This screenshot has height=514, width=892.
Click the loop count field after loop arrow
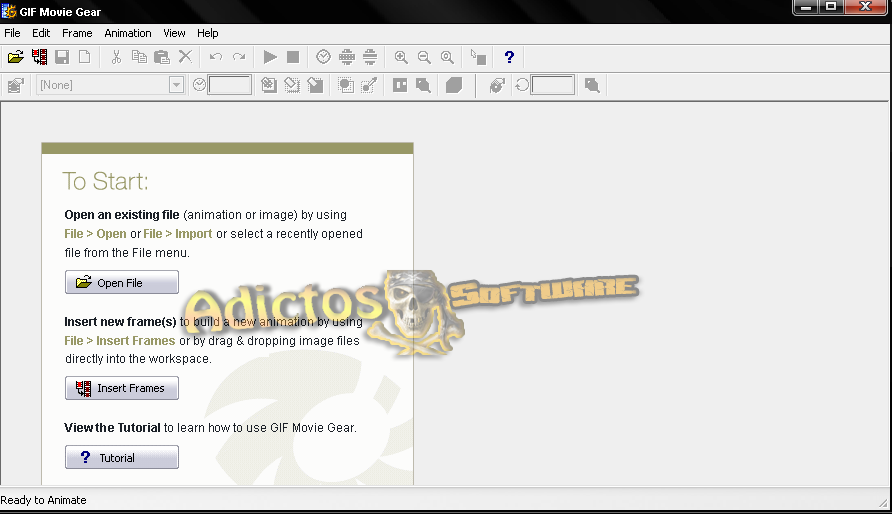tap(552, 85)
